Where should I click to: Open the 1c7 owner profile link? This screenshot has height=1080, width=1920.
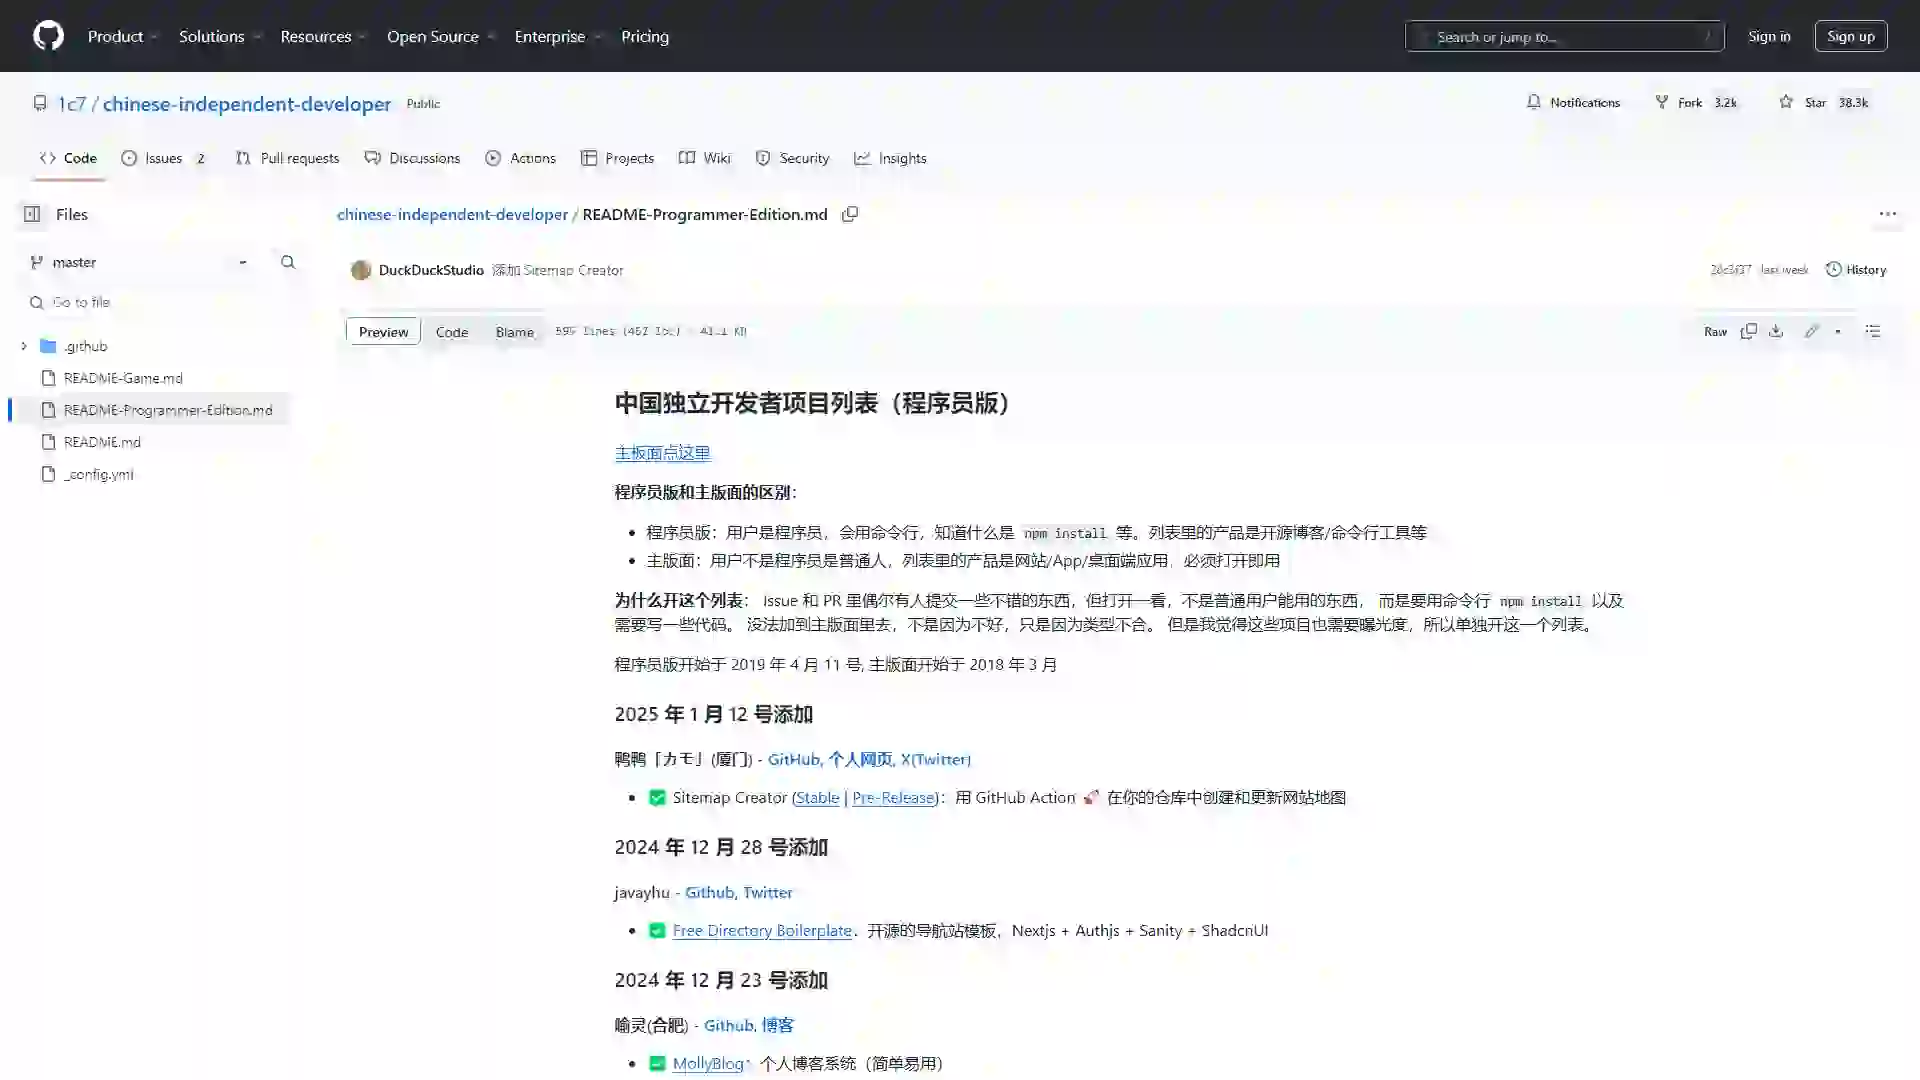(x=71, y=104)
